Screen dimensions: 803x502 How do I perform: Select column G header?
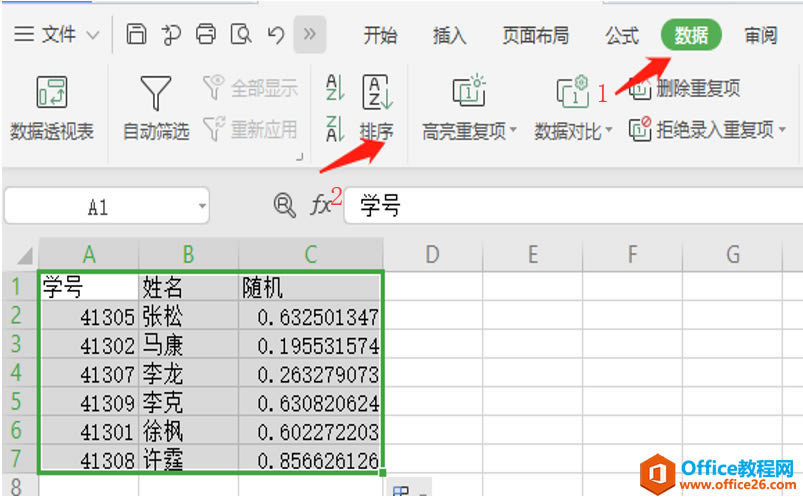[733, 254]
